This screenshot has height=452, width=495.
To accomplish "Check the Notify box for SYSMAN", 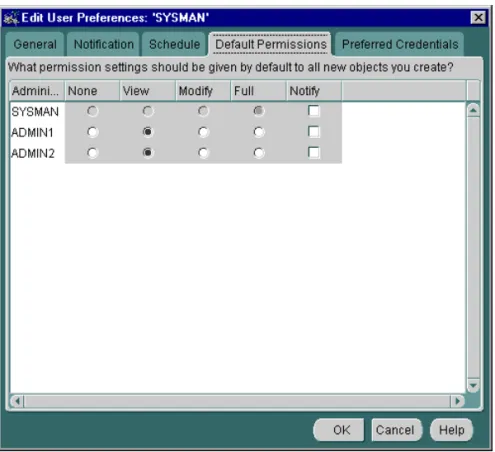I will 314,111.
